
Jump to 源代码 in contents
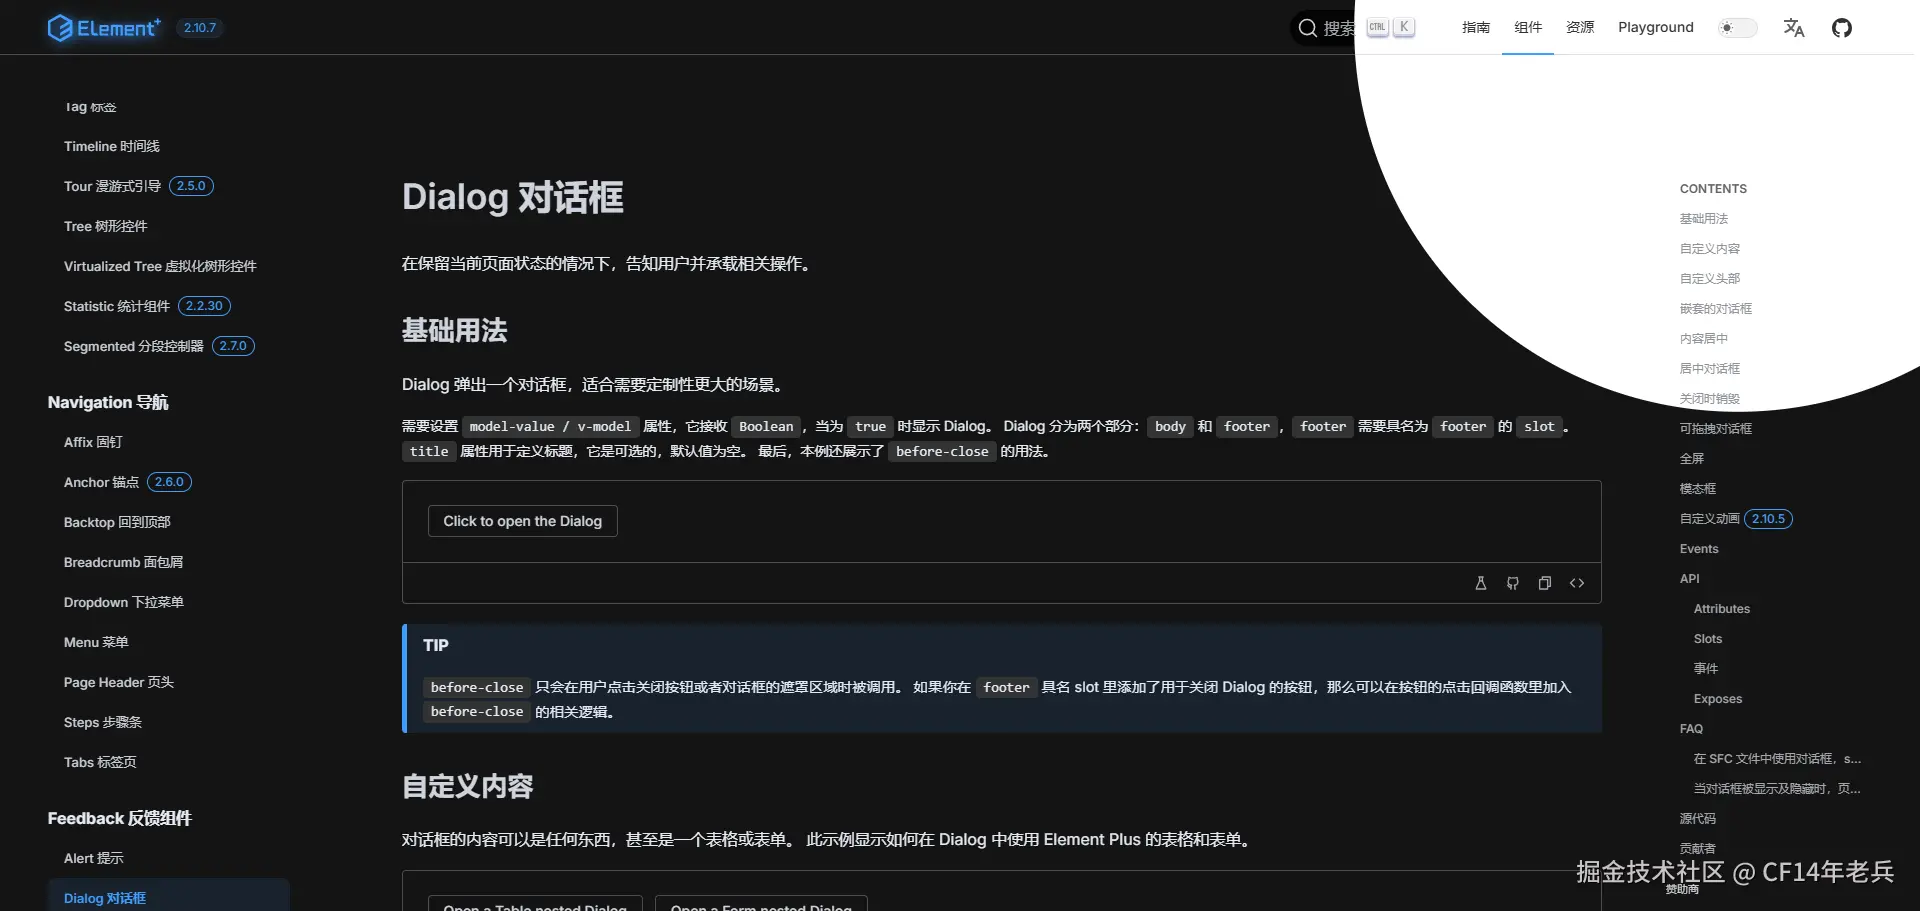coord(1698,819)
